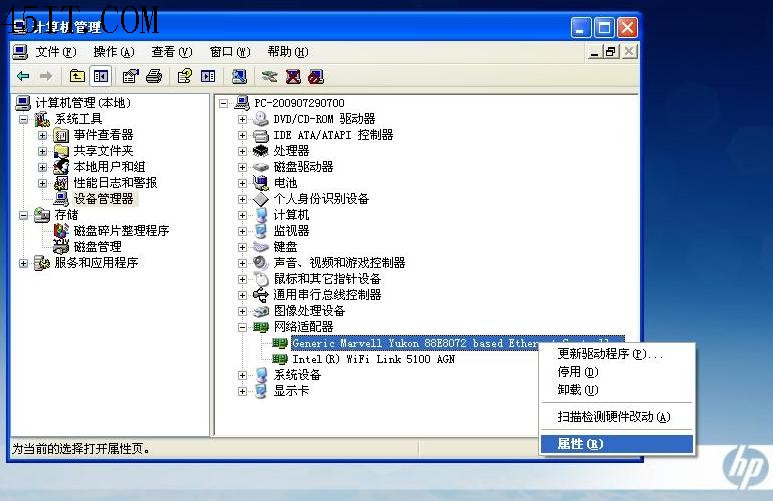The image size is (773, 501).
Task: Select 计算机管理(本地) root item
Action: (83, 103)
